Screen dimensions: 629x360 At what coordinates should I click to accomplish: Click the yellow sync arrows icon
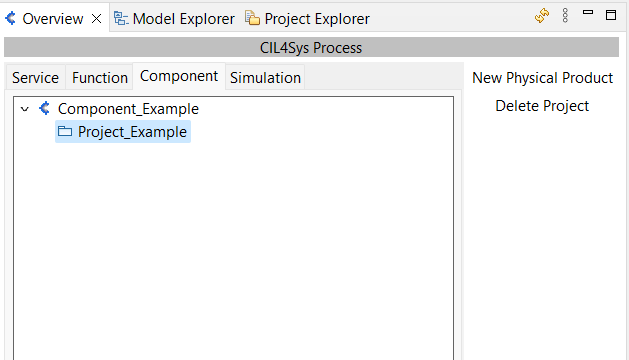542,16
